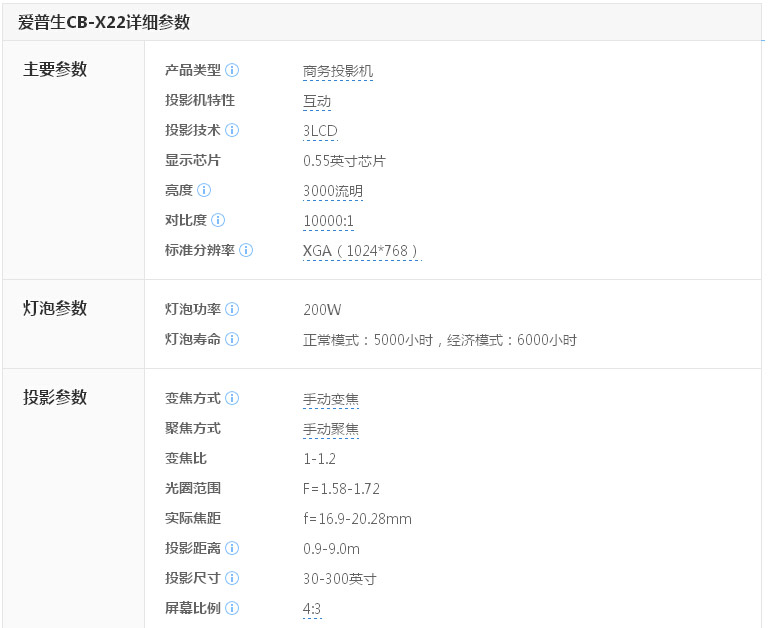Click the 标准分辨率 label
The height and width of the screenshot is (628, 768).
[200, 250]
